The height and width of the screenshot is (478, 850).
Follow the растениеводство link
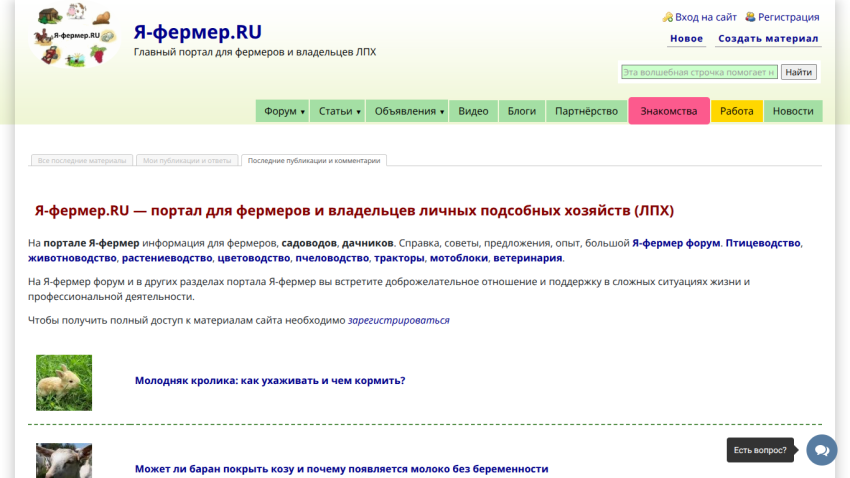pyautogui.click(x=167, y=258)
